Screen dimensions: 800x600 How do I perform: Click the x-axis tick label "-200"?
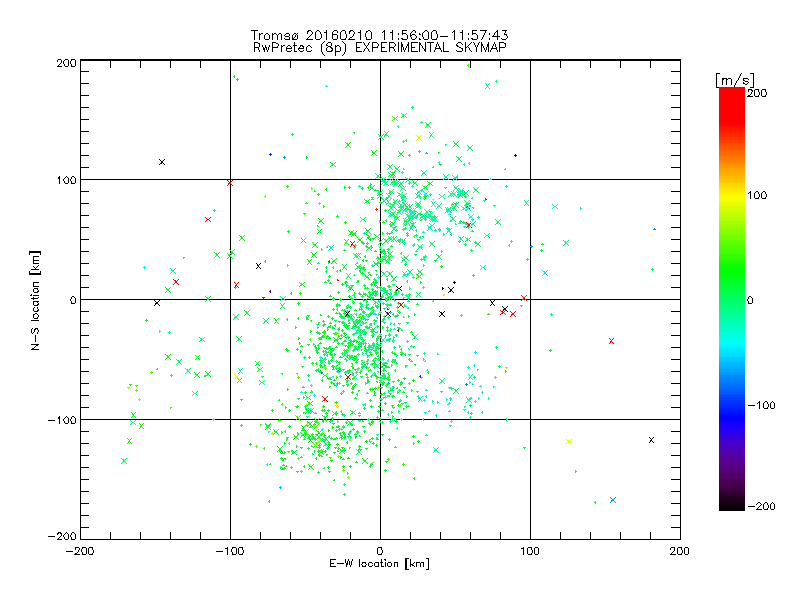click(x=80, y=551)
